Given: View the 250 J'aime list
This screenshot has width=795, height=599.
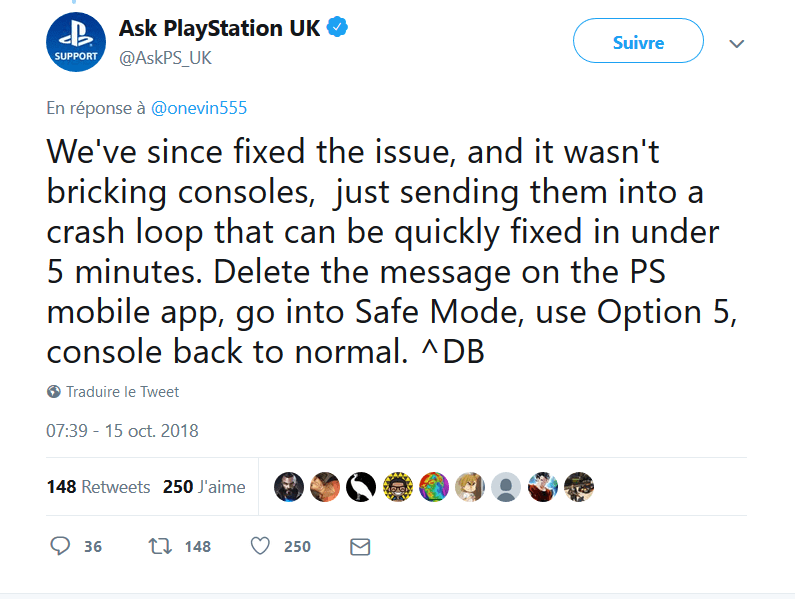Looking at the screenshot, I should [204, 487].
